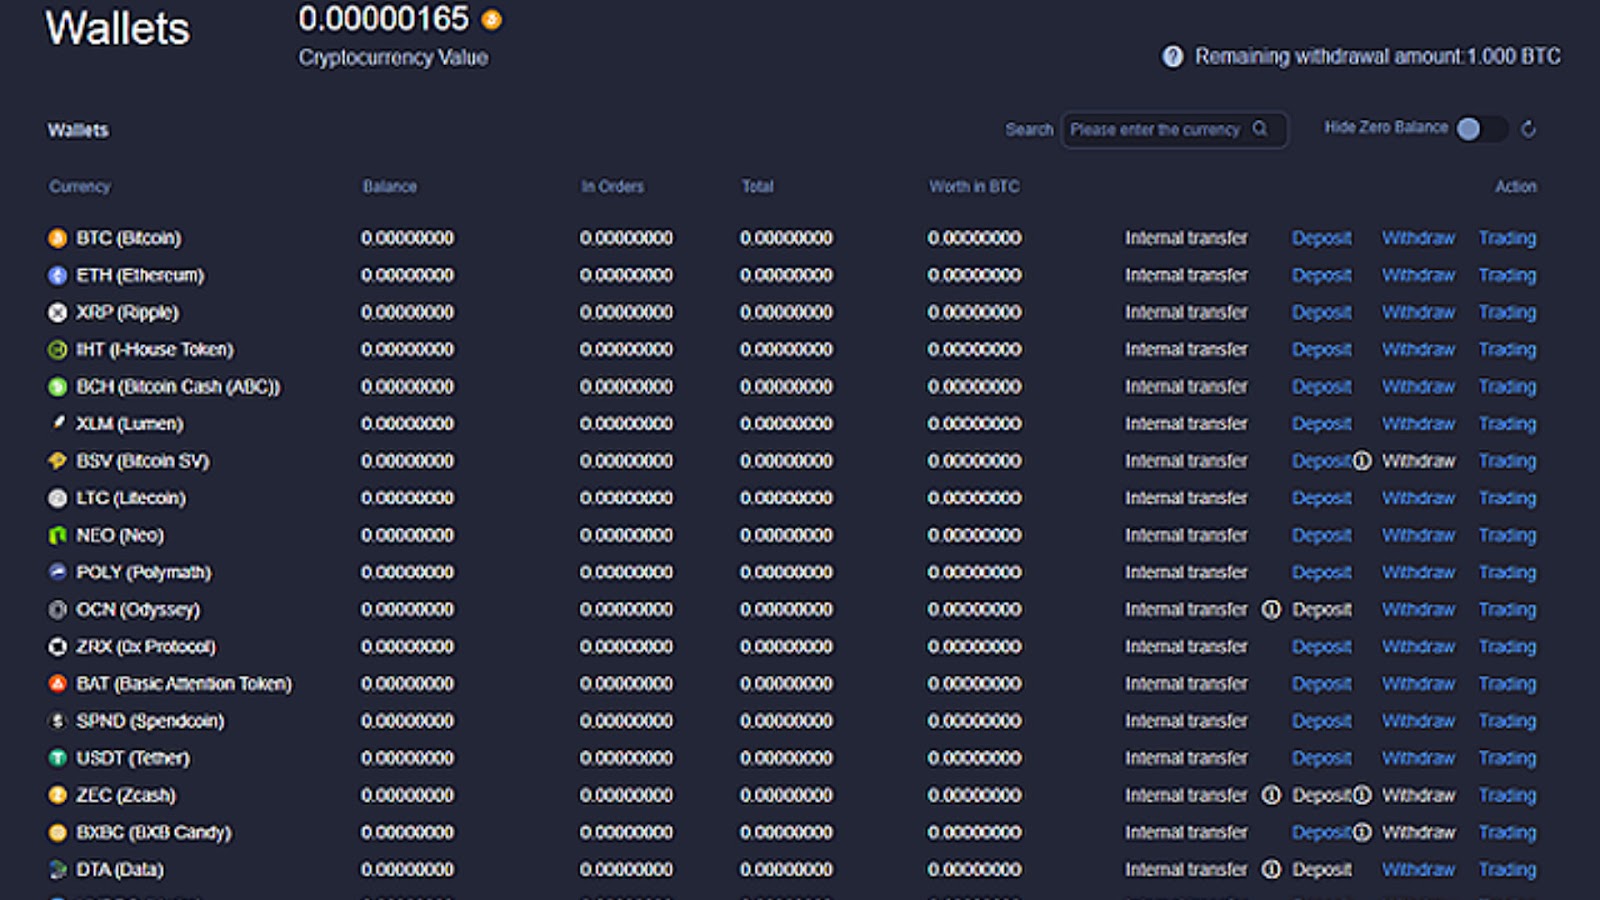Open Trading for OCN Odyssey

tap(1507, 609)
